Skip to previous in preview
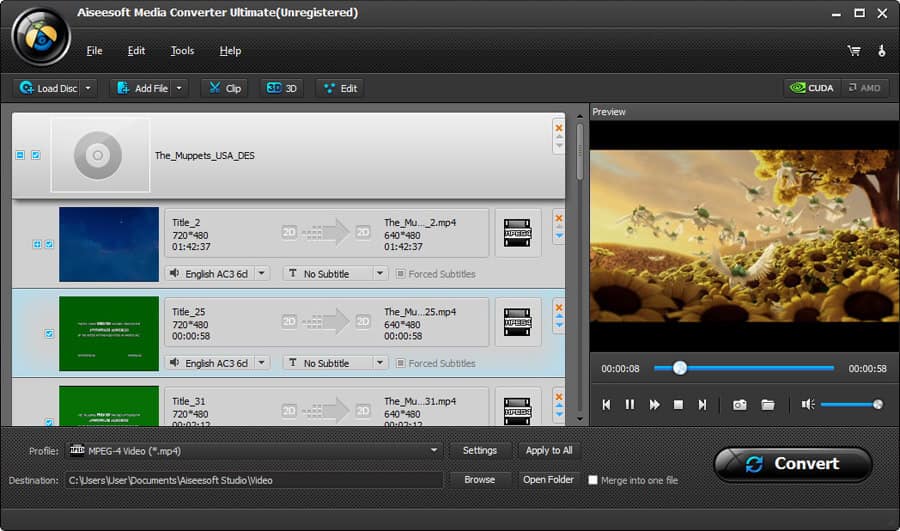The image size is (900, 531). pos(607,405)
